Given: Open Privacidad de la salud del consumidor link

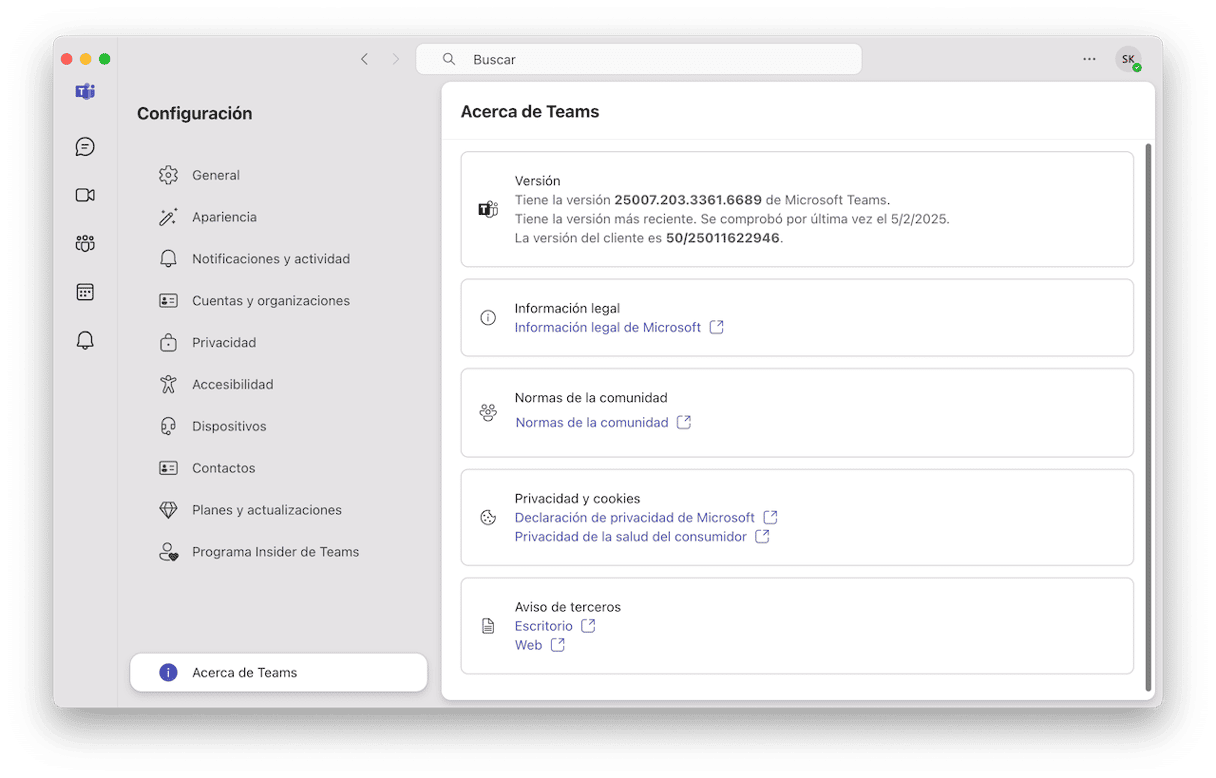Looking at the screenshot, I should (x=631, y=537).
